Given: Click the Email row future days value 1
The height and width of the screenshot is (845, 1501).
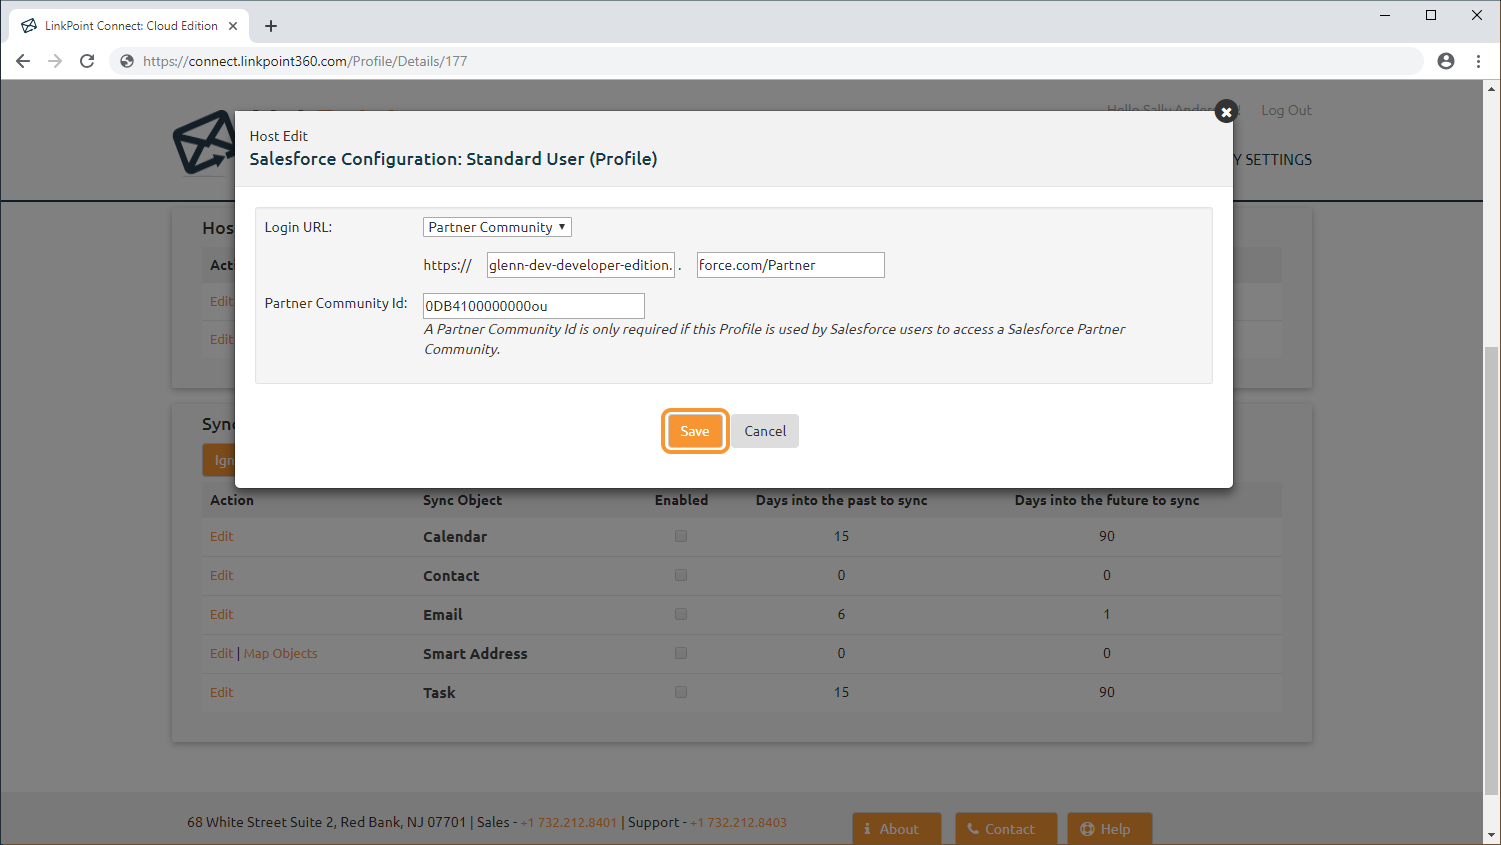Looking at the screenshot, I should pyautogui.click(x=1107, y=614).
